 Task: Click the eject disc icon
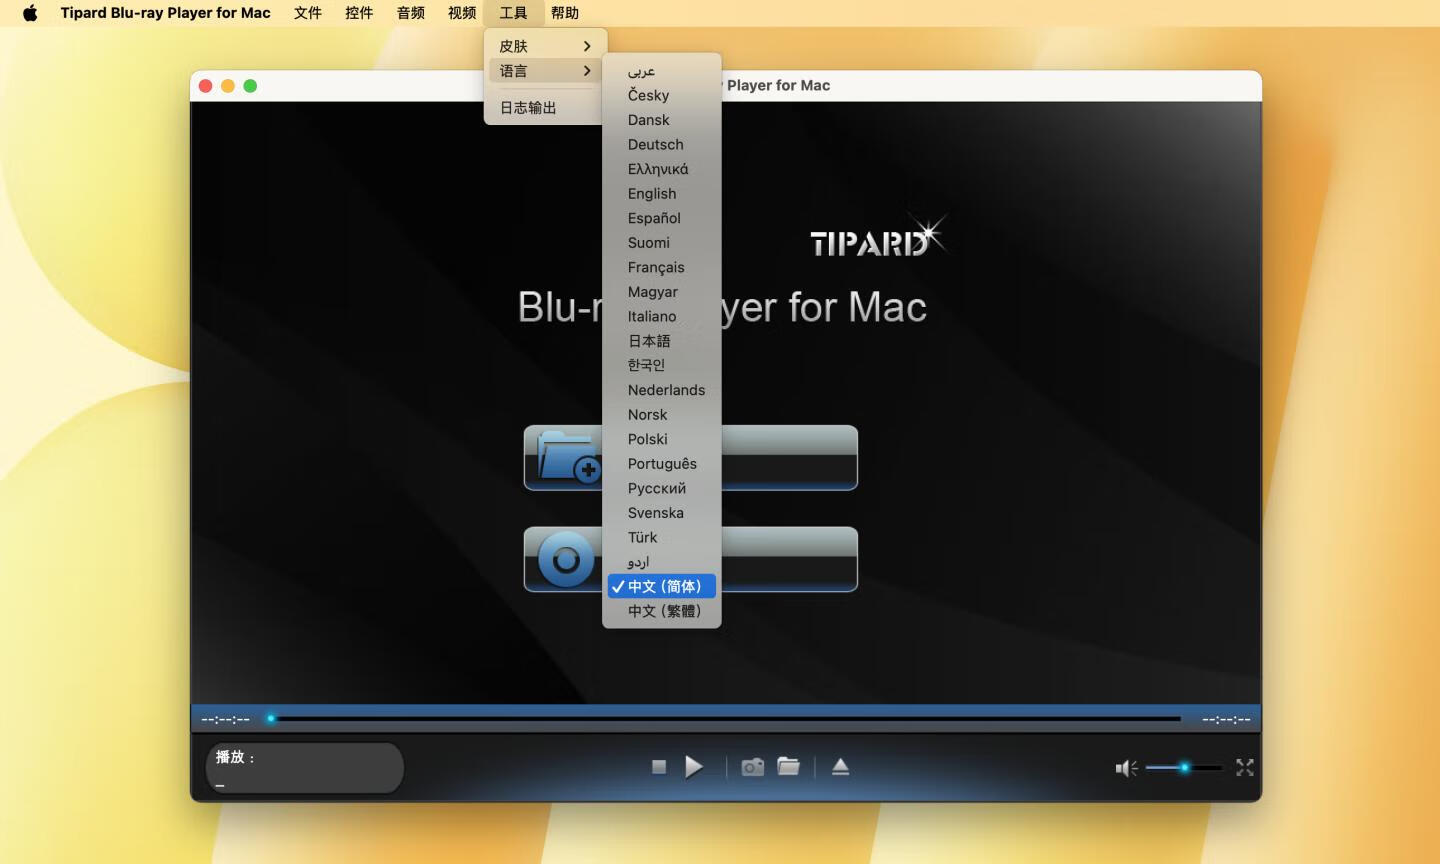[840, 767]
